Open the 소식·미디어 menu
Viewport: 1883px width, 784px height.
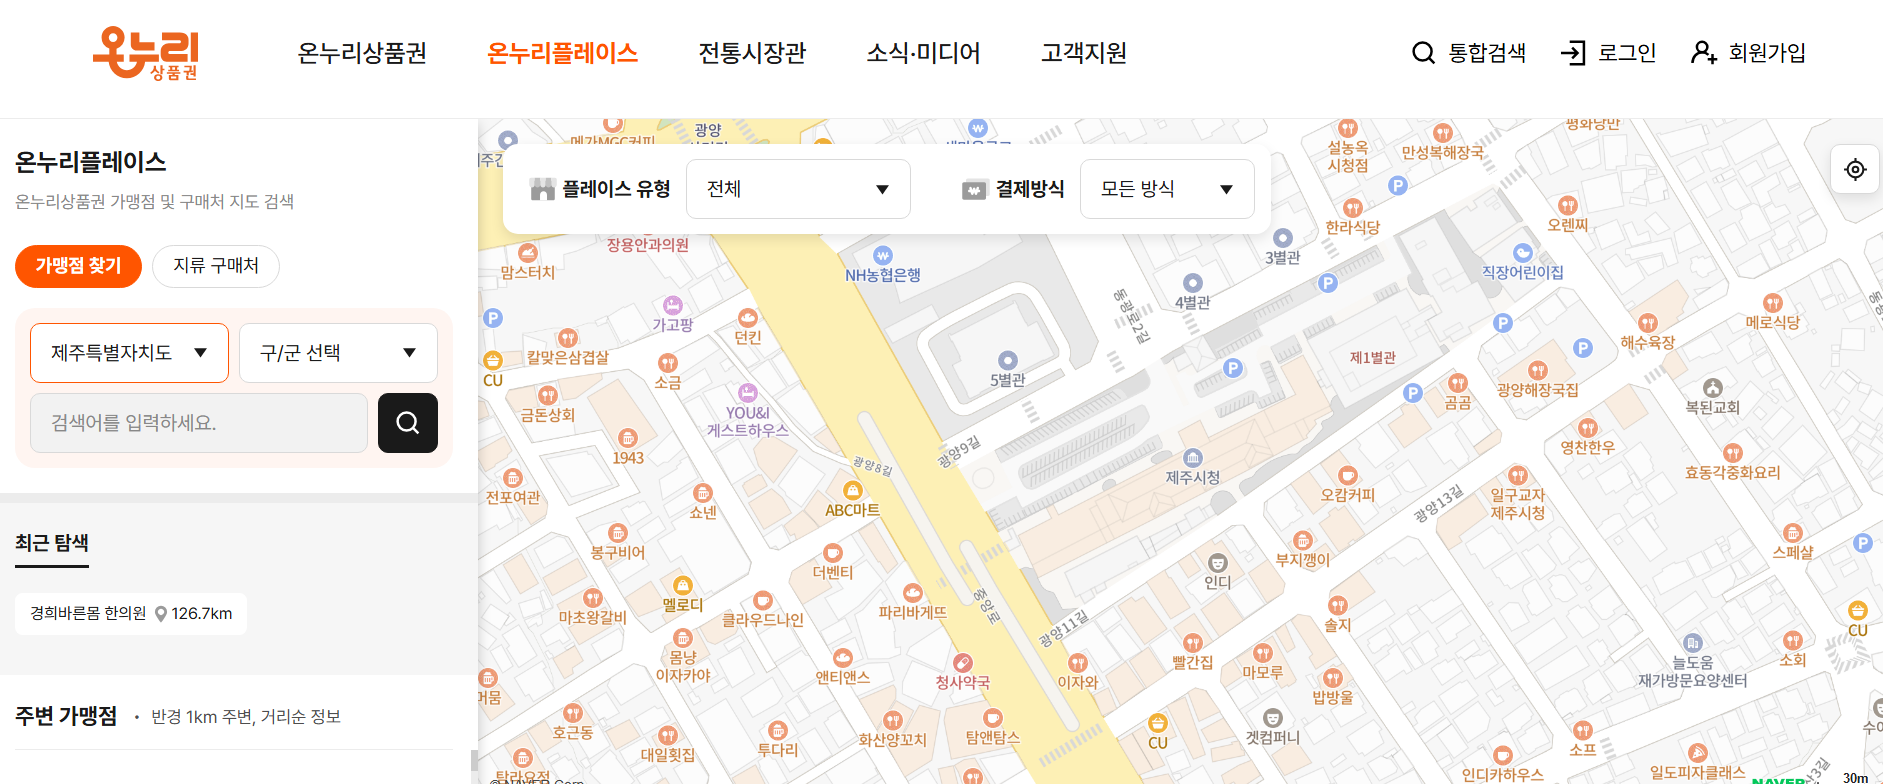click(923, 53)
